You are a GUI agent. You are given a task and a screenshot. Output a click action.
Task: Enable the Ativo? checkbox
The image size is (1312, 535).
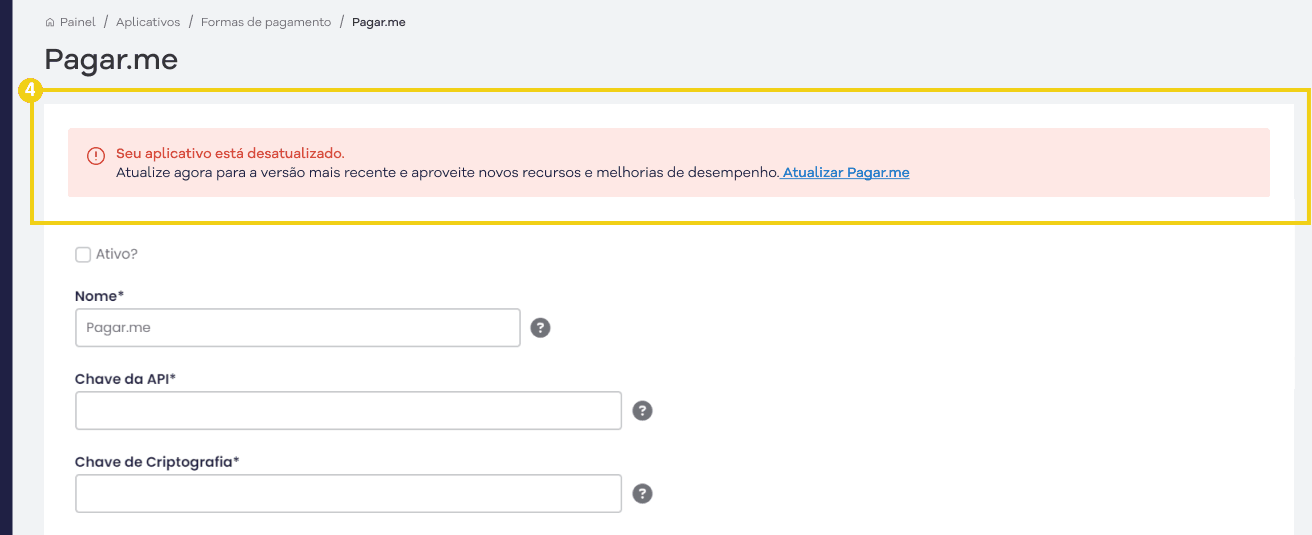pos(83,255)
